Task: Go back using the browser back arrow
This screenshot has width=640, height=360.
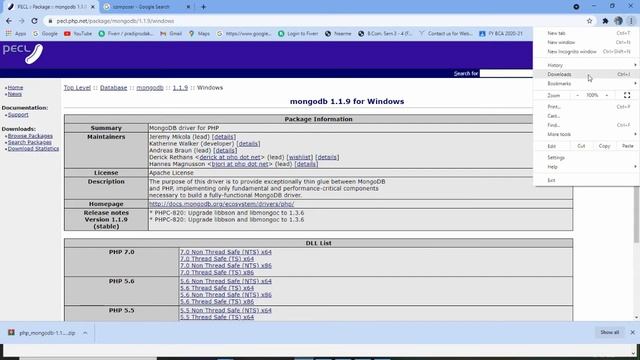Action: pos(9,21)
